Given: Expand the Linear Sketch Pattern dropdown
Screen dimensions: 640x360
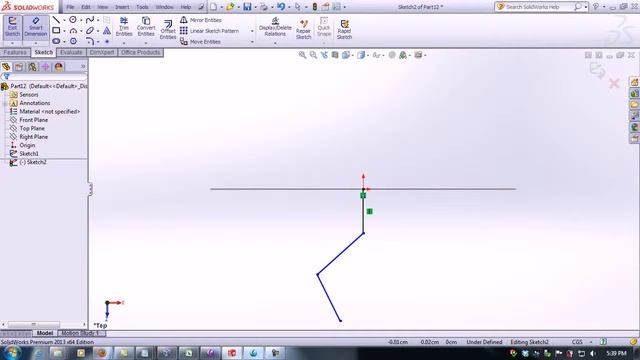Looking at the screenshot, I should click(252, 31).
